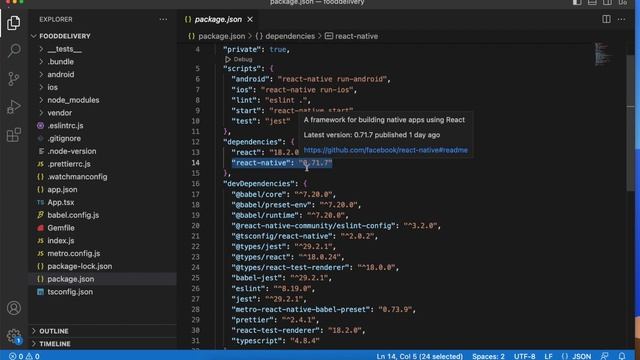Open errors and warnings in status bar

(24, 356)
